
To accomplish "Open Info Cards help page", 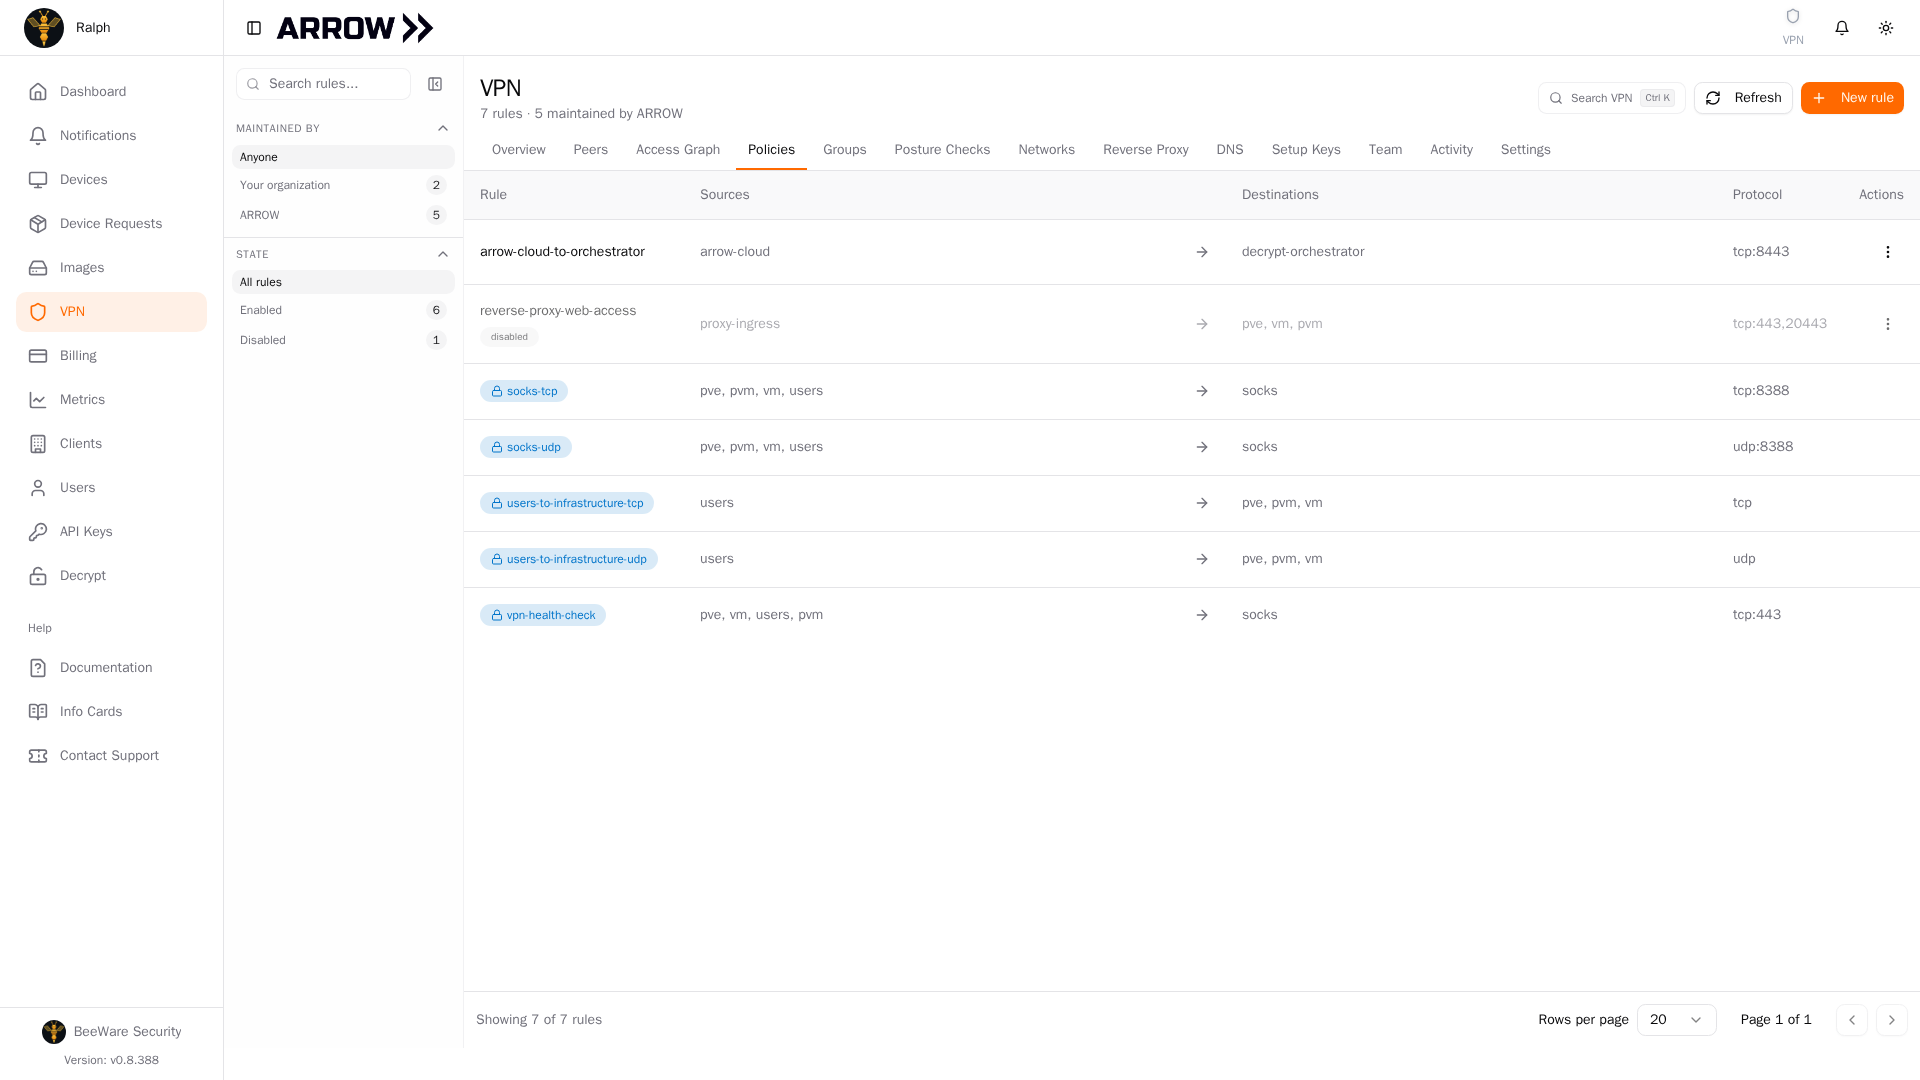I will click(x=111, y=712).
